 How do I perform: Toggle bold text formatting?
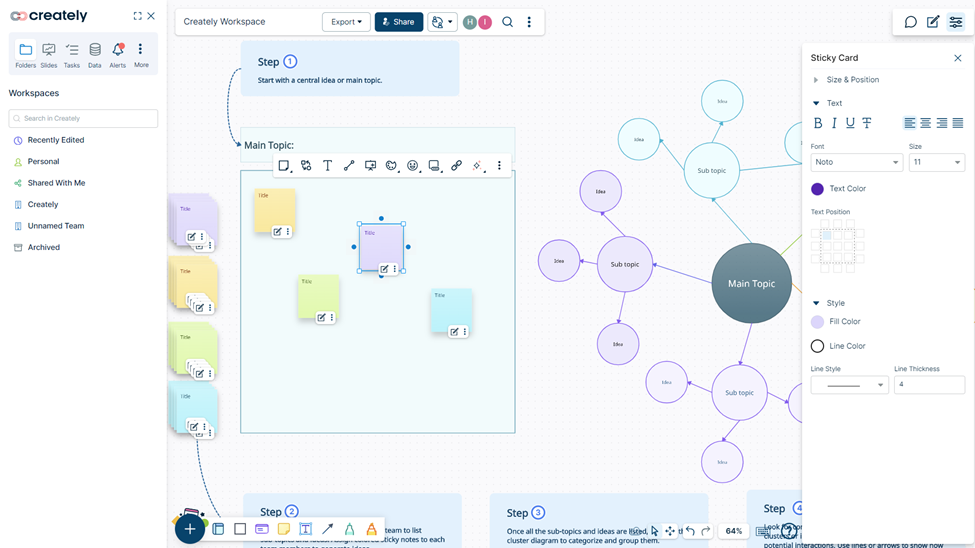coord(818,123)
